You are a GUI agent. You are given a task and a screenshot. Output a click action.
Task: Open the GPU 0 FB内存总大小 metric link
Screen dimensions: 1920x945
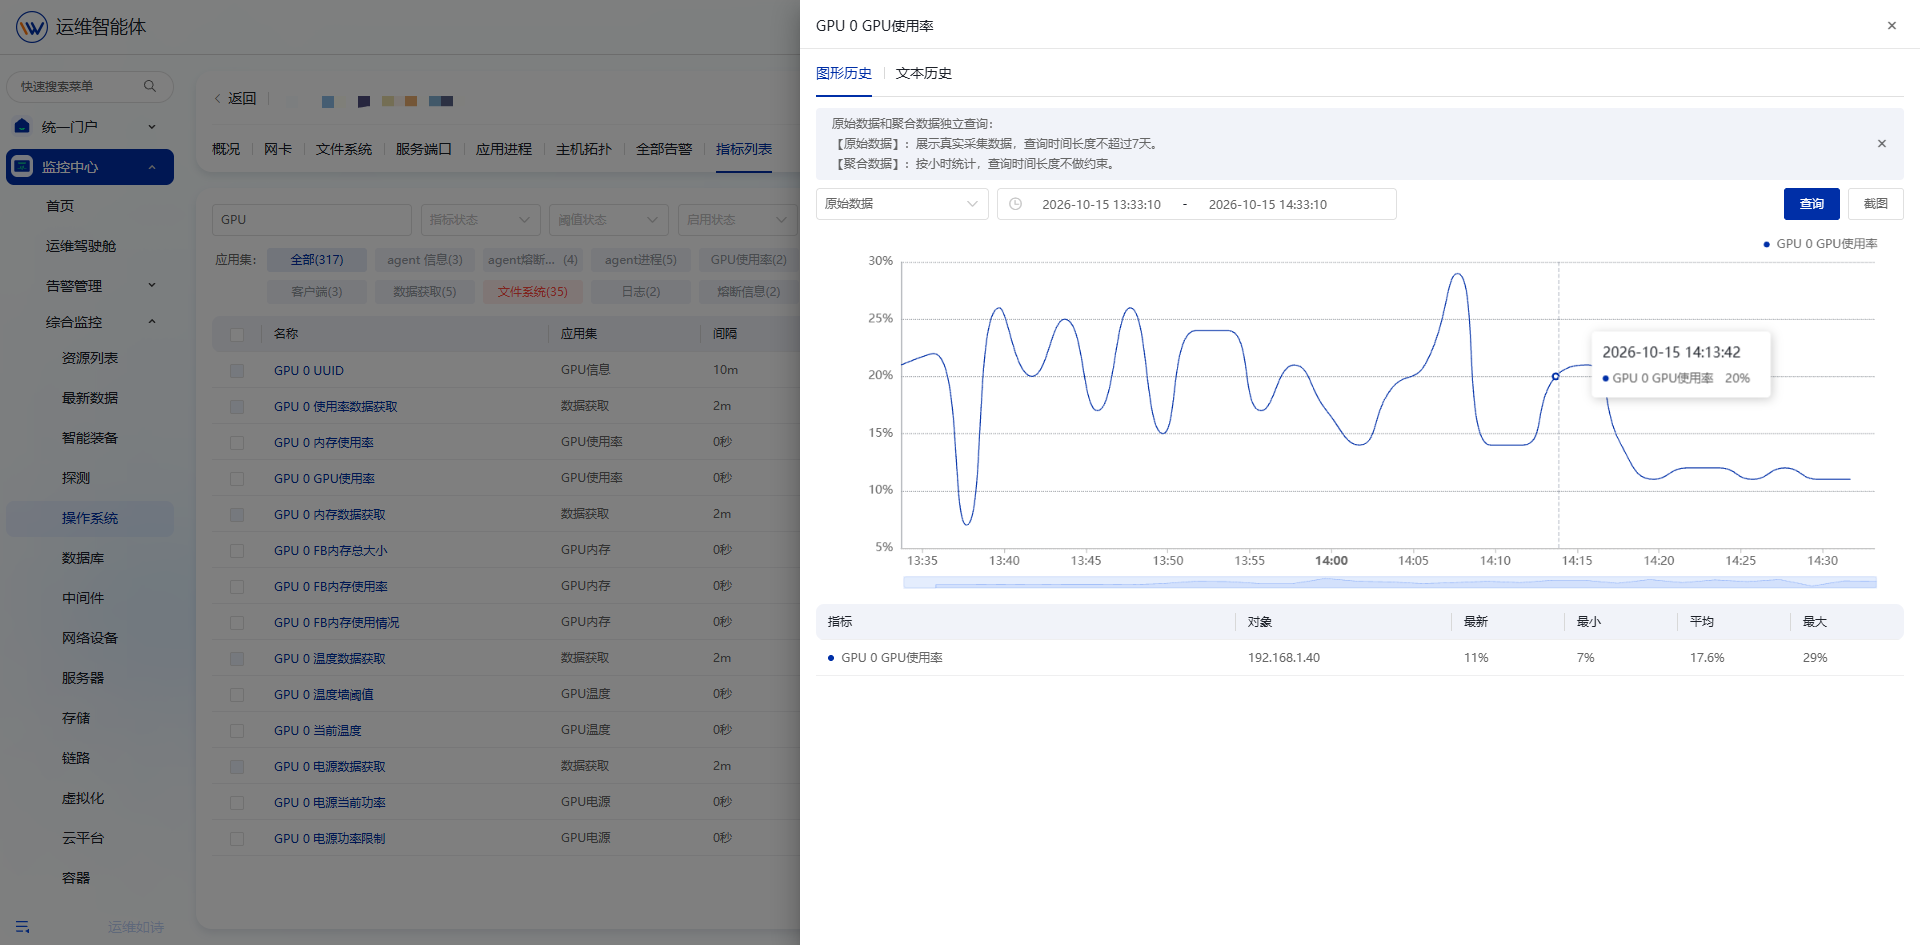pyautogui.click(x=331, y=551)
